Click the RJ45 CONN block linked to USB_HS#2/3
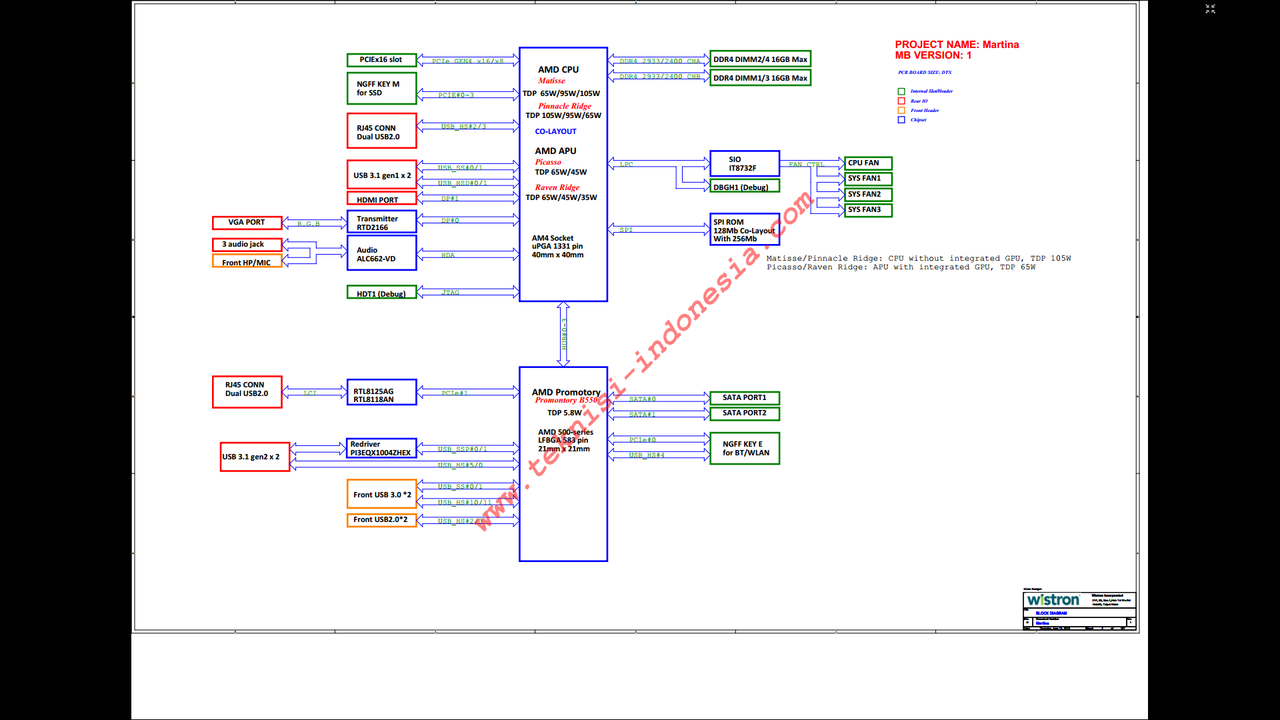1280x720 pixels. tap(381, 131)
